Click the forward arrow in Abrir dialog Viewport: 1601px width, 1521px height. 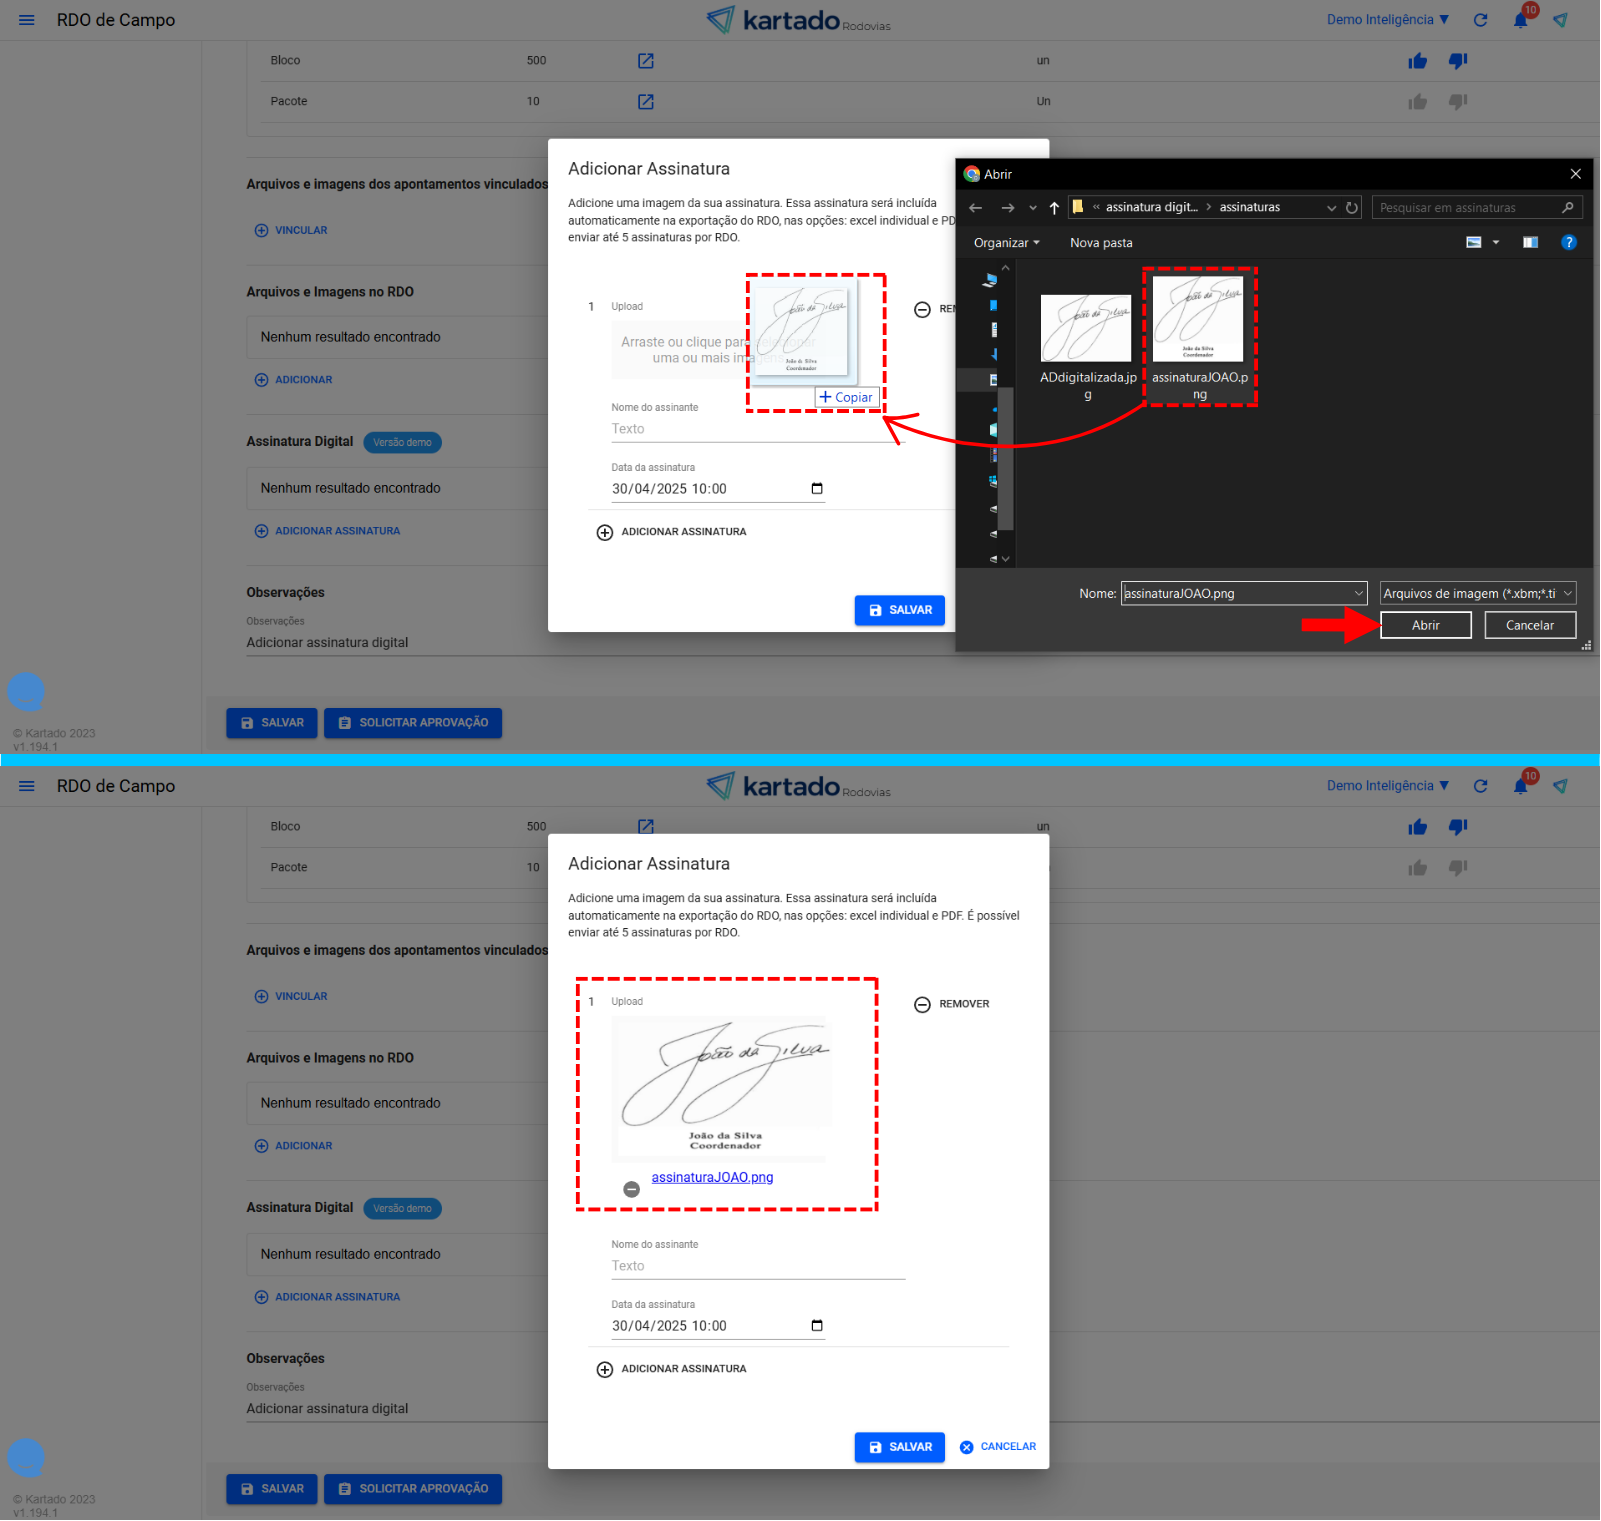click(1007, 208)
